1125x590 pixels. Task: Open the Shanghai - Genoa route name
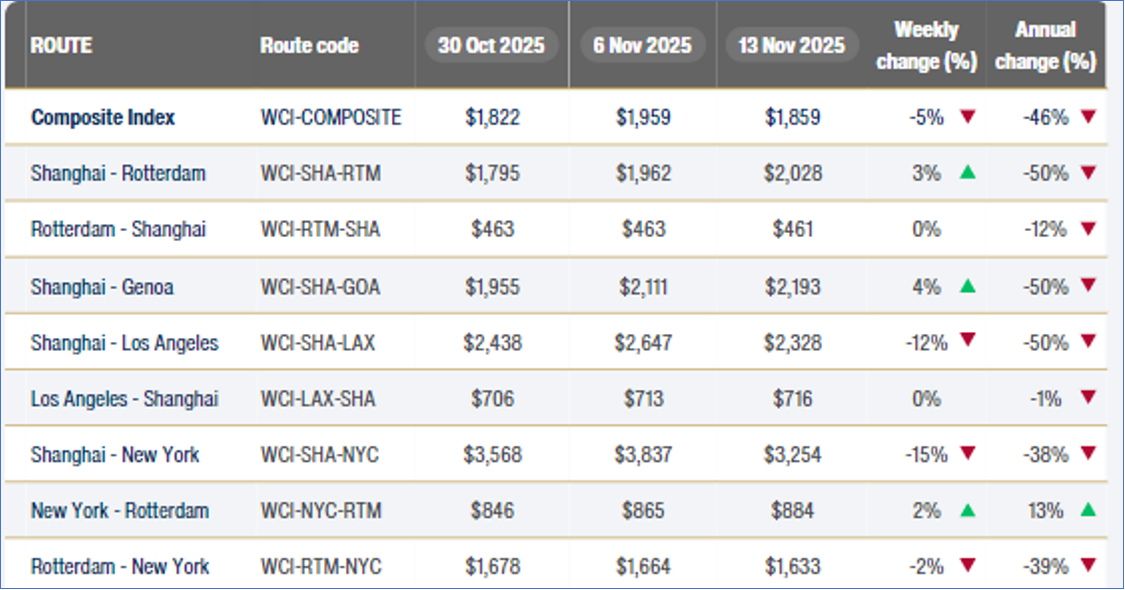point(102,287)
